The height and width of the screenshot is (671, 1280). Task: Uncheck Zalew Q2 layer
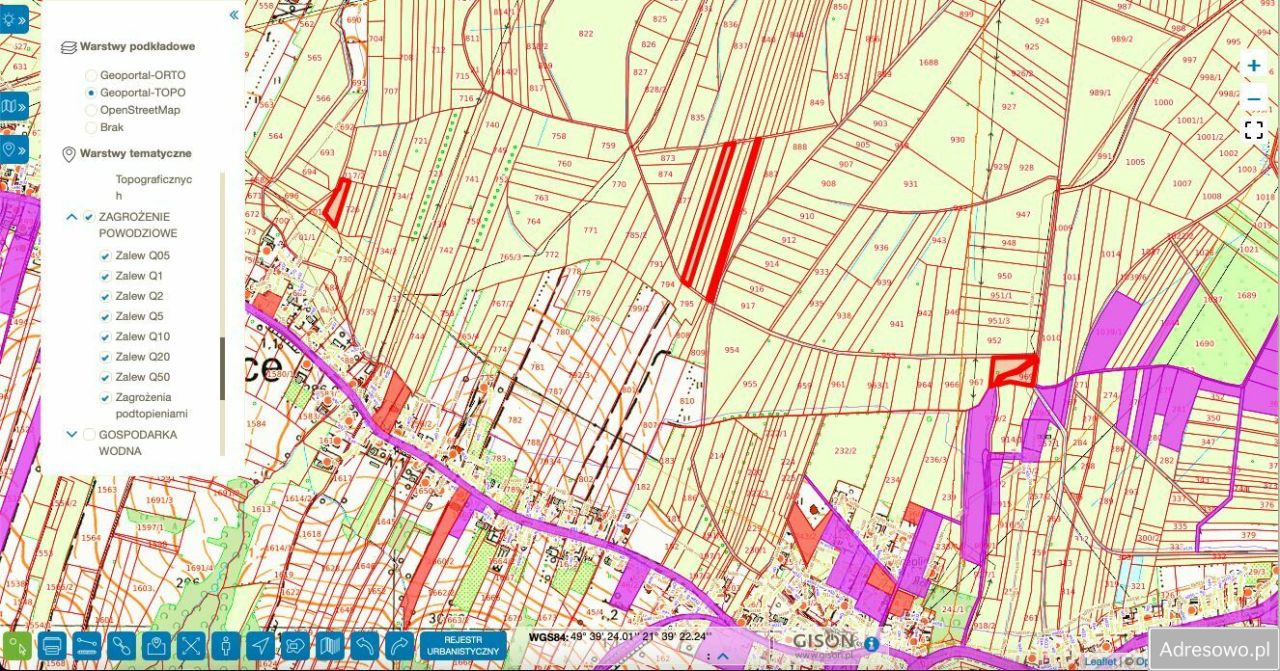(x=105, y=297)
